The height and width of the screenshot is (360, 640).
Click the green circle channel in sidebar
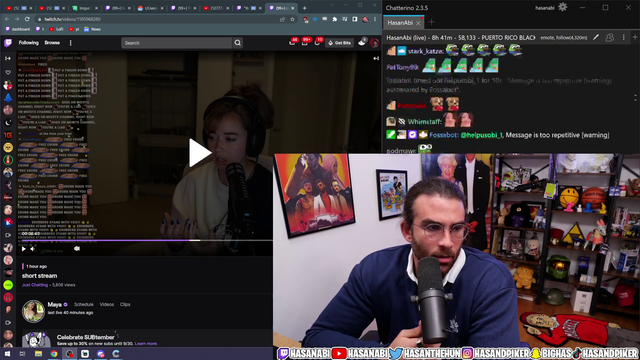click(8, 285)
